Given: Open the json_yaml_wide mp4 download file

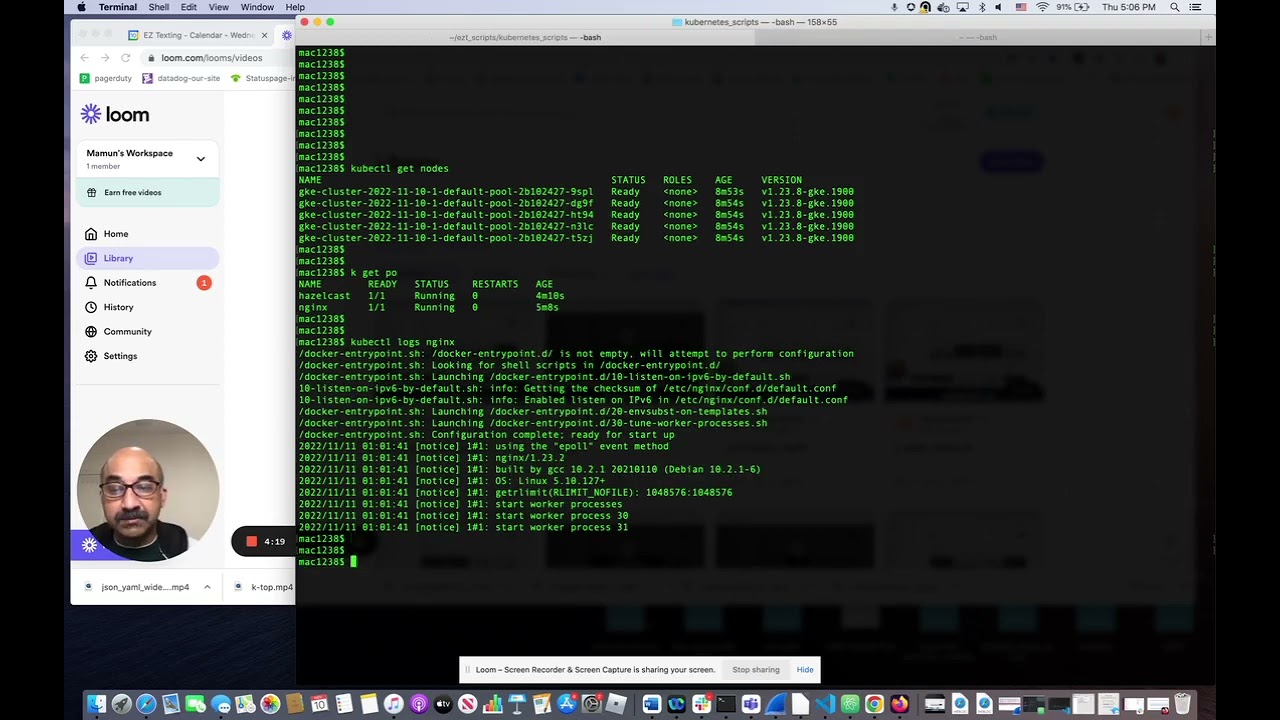Looking at the screenshot, I should point(138,587).
